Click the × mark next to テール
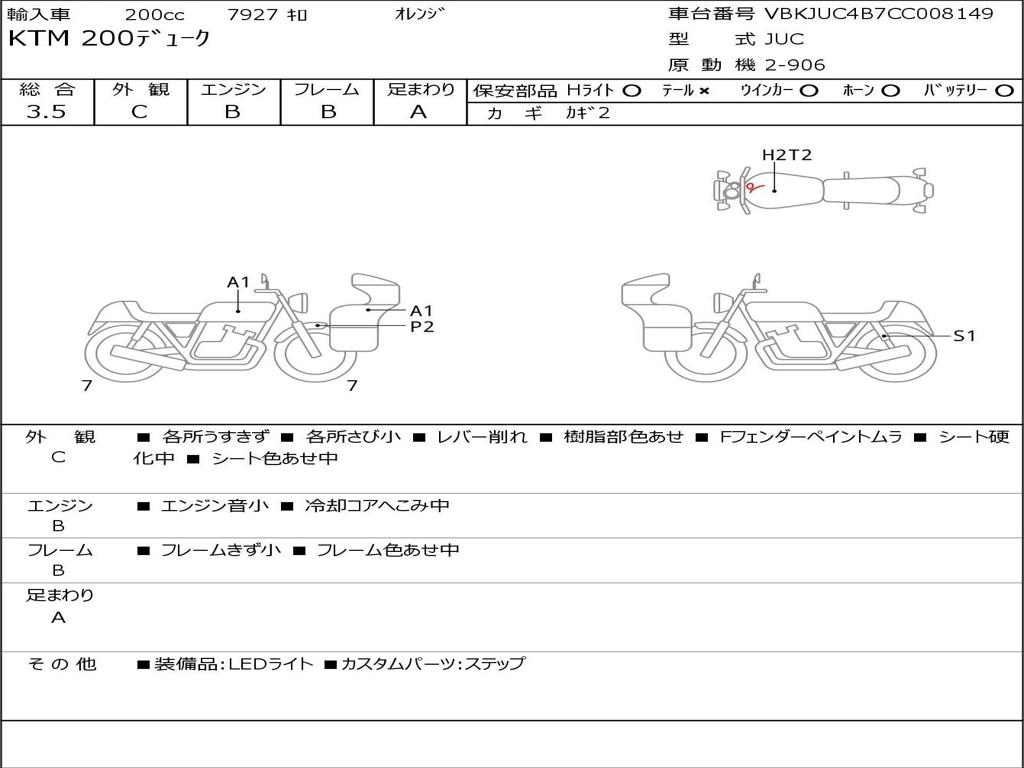Screen dimensions: 1024x768 704,90
